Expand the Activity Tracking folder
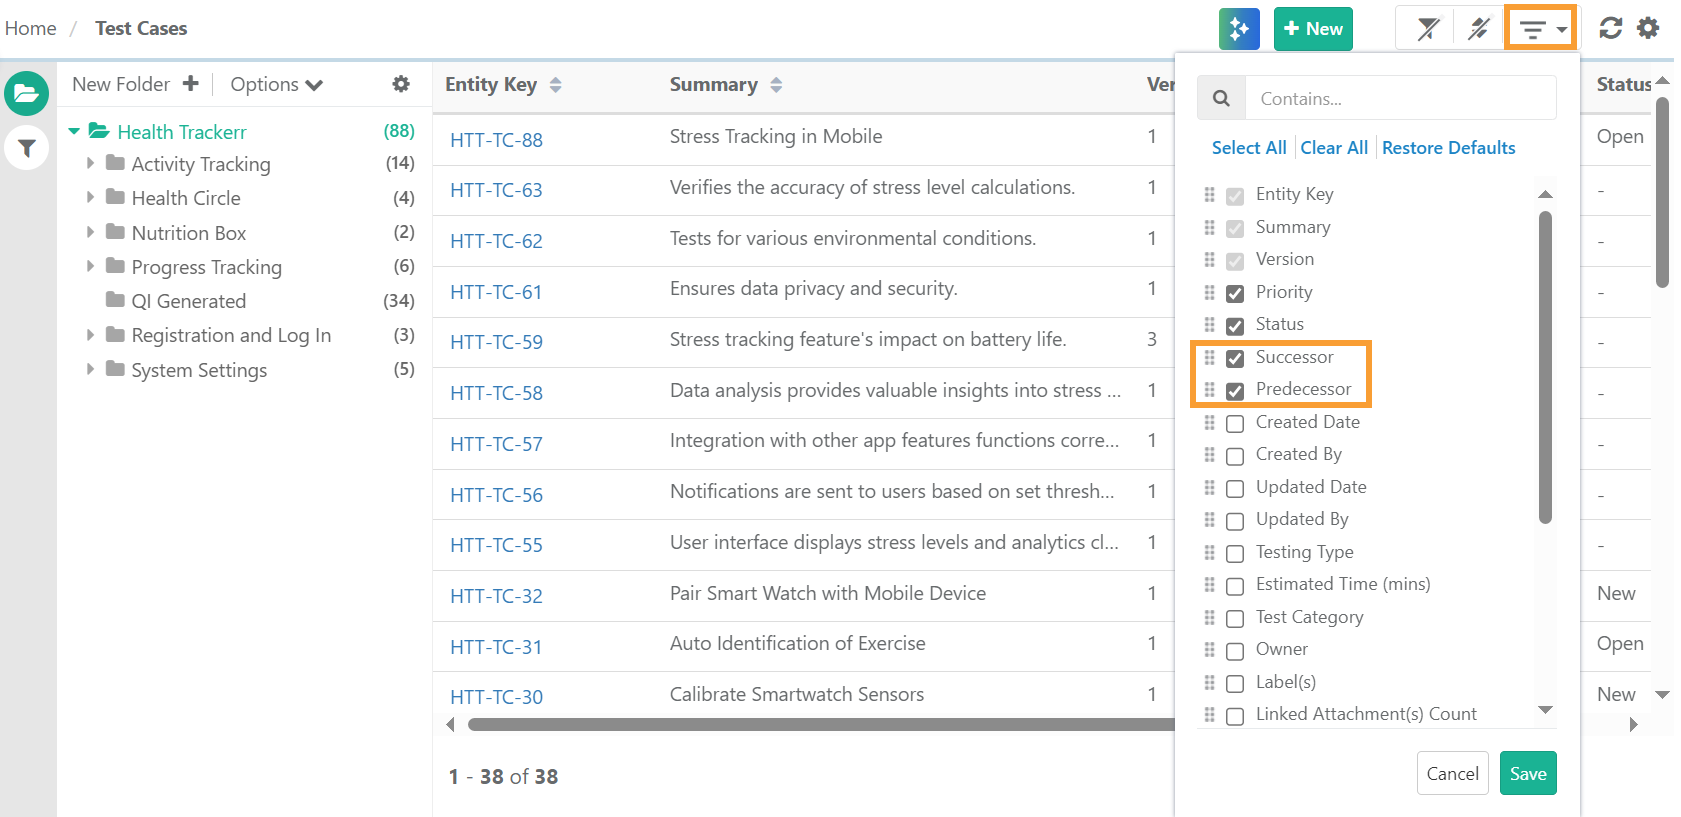 click(90, 163)
